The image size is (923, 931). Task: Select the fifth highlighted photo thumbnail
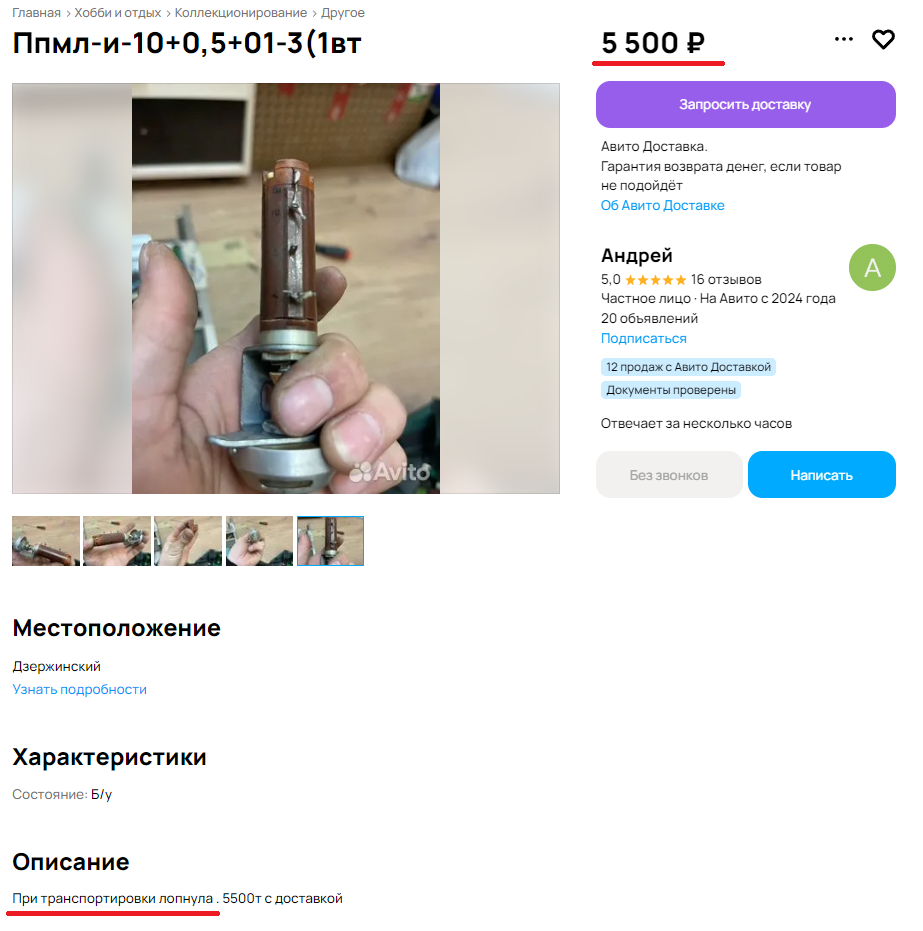(331, 541)
